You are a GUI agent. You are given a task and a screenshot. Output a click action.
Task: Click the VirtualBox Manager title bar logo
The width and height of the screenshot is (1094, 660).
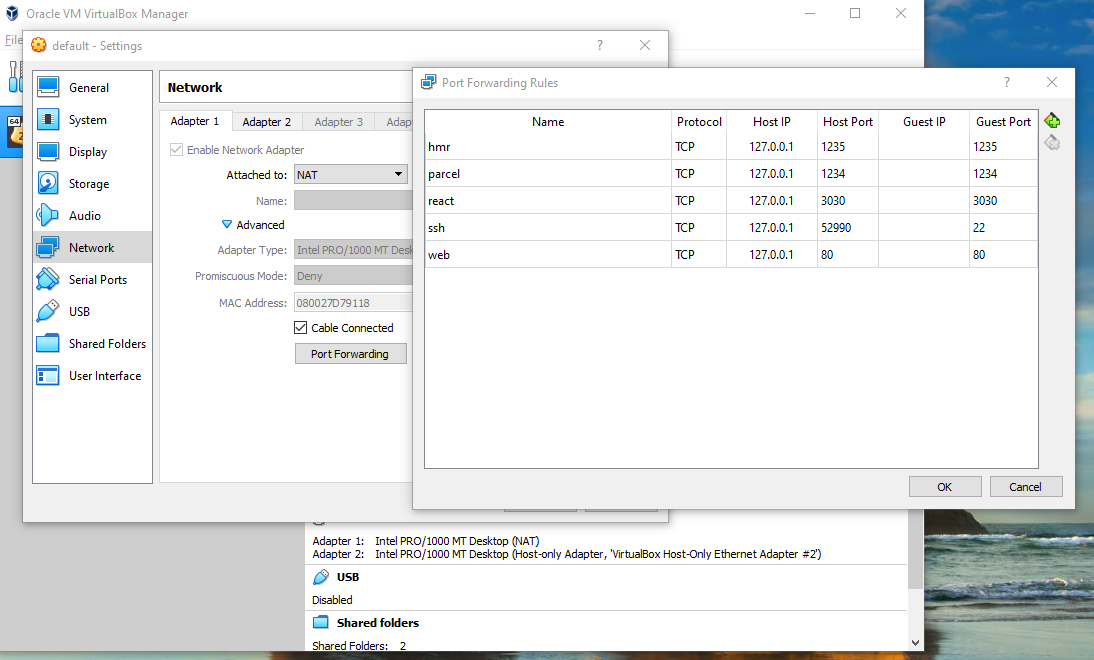point(12,13)
